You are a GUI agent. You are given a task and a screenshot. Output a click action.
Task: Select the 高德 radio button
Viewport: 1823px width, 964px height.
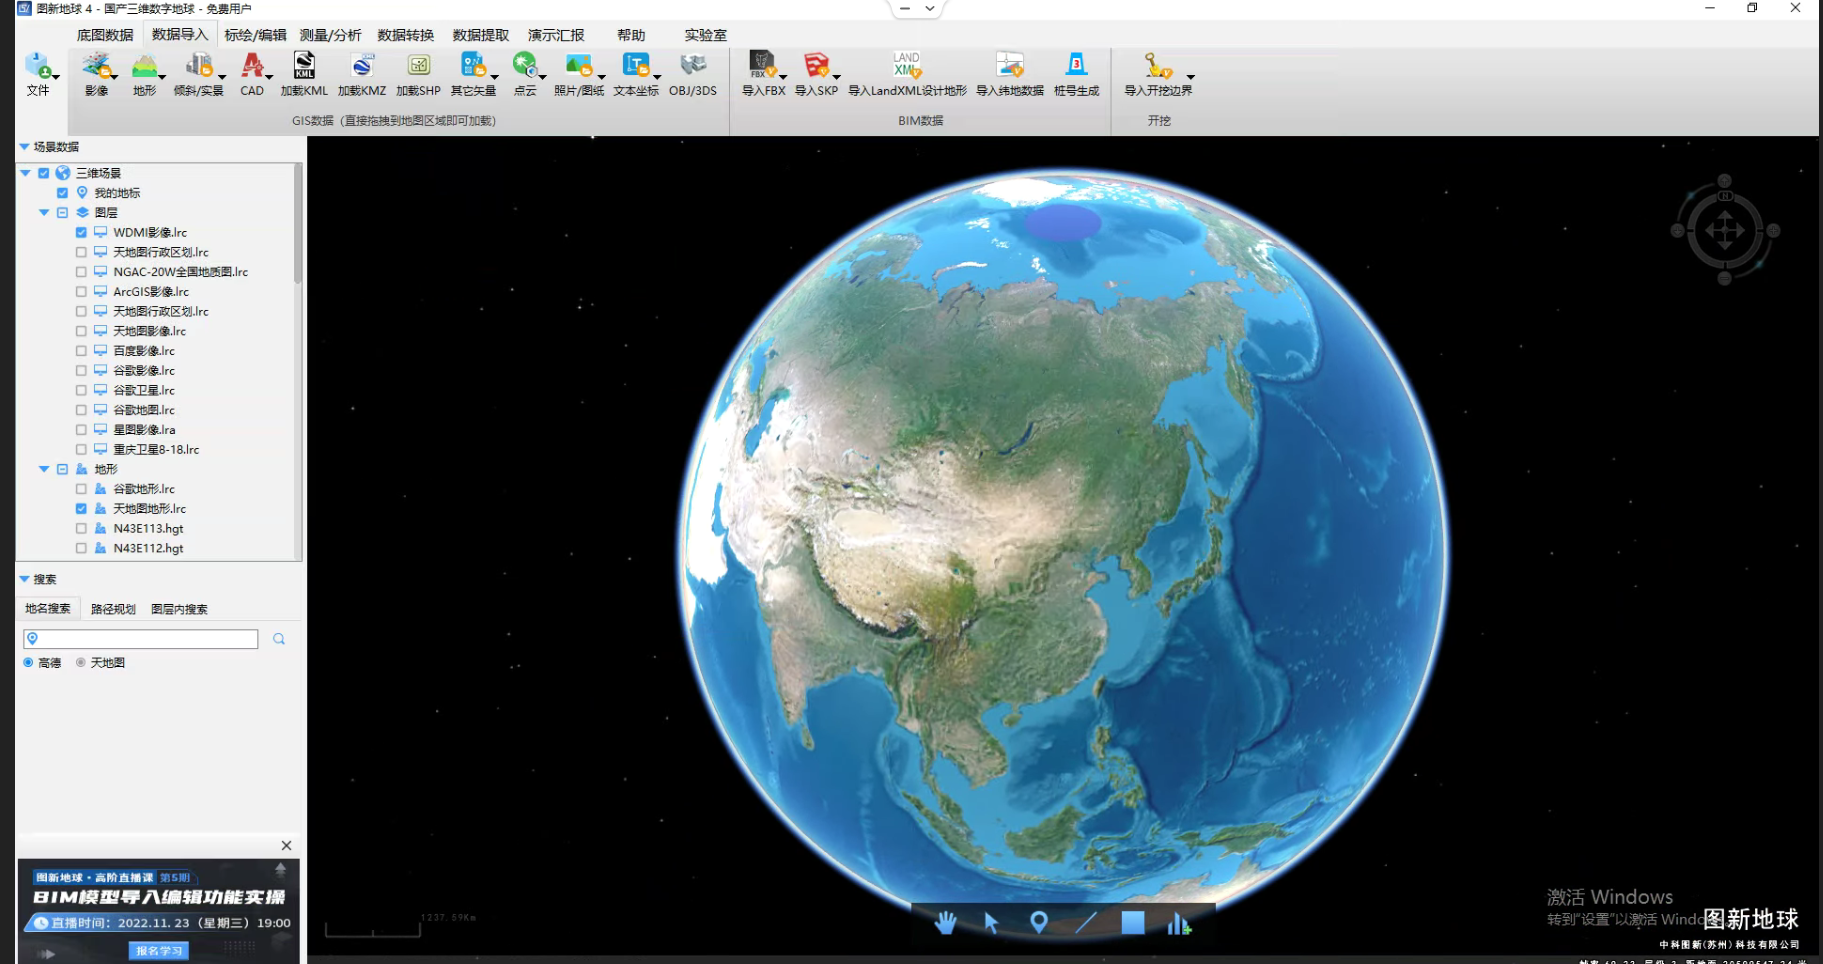click(x=28, y=663)
